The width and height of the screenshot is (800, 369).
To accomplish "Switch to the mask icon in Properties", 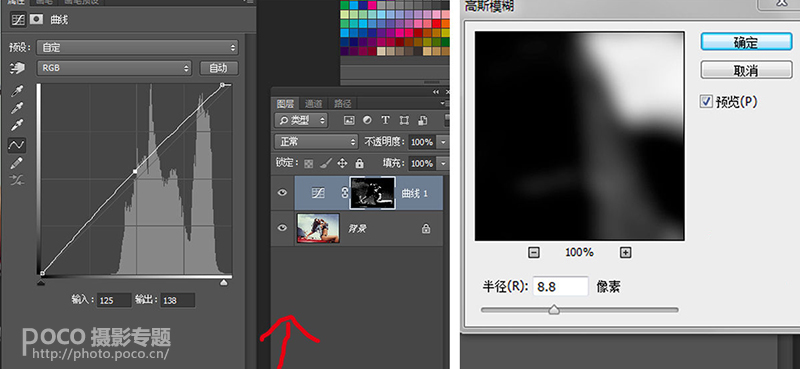I will point(36,19).
